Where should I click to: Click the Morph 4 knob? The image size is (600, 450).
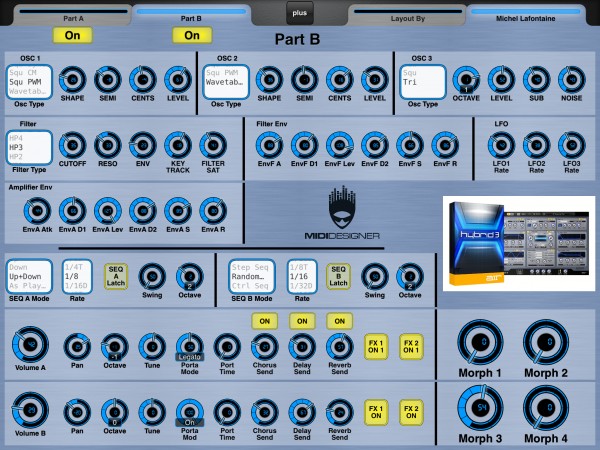click(x=546, y=408)
